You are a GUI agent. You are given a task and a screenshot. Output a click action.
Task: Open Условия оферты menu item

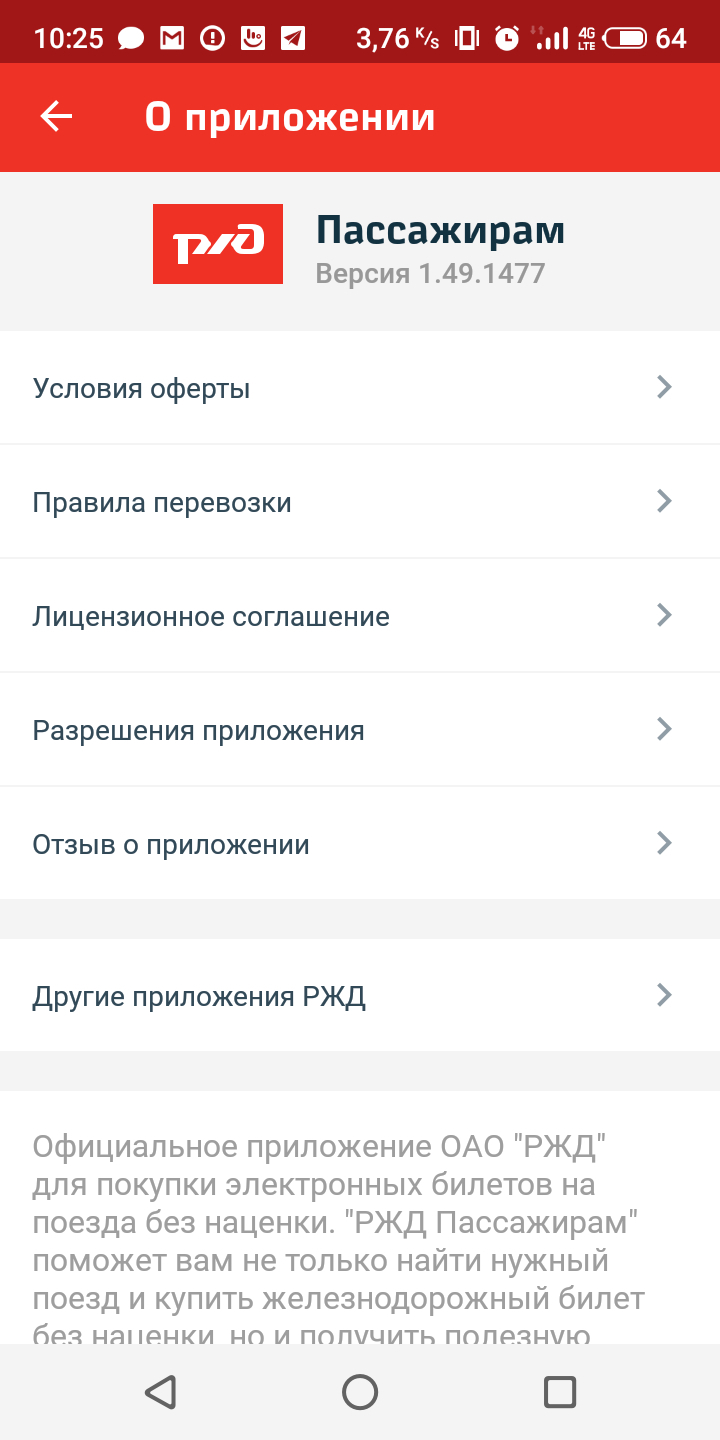142,388
